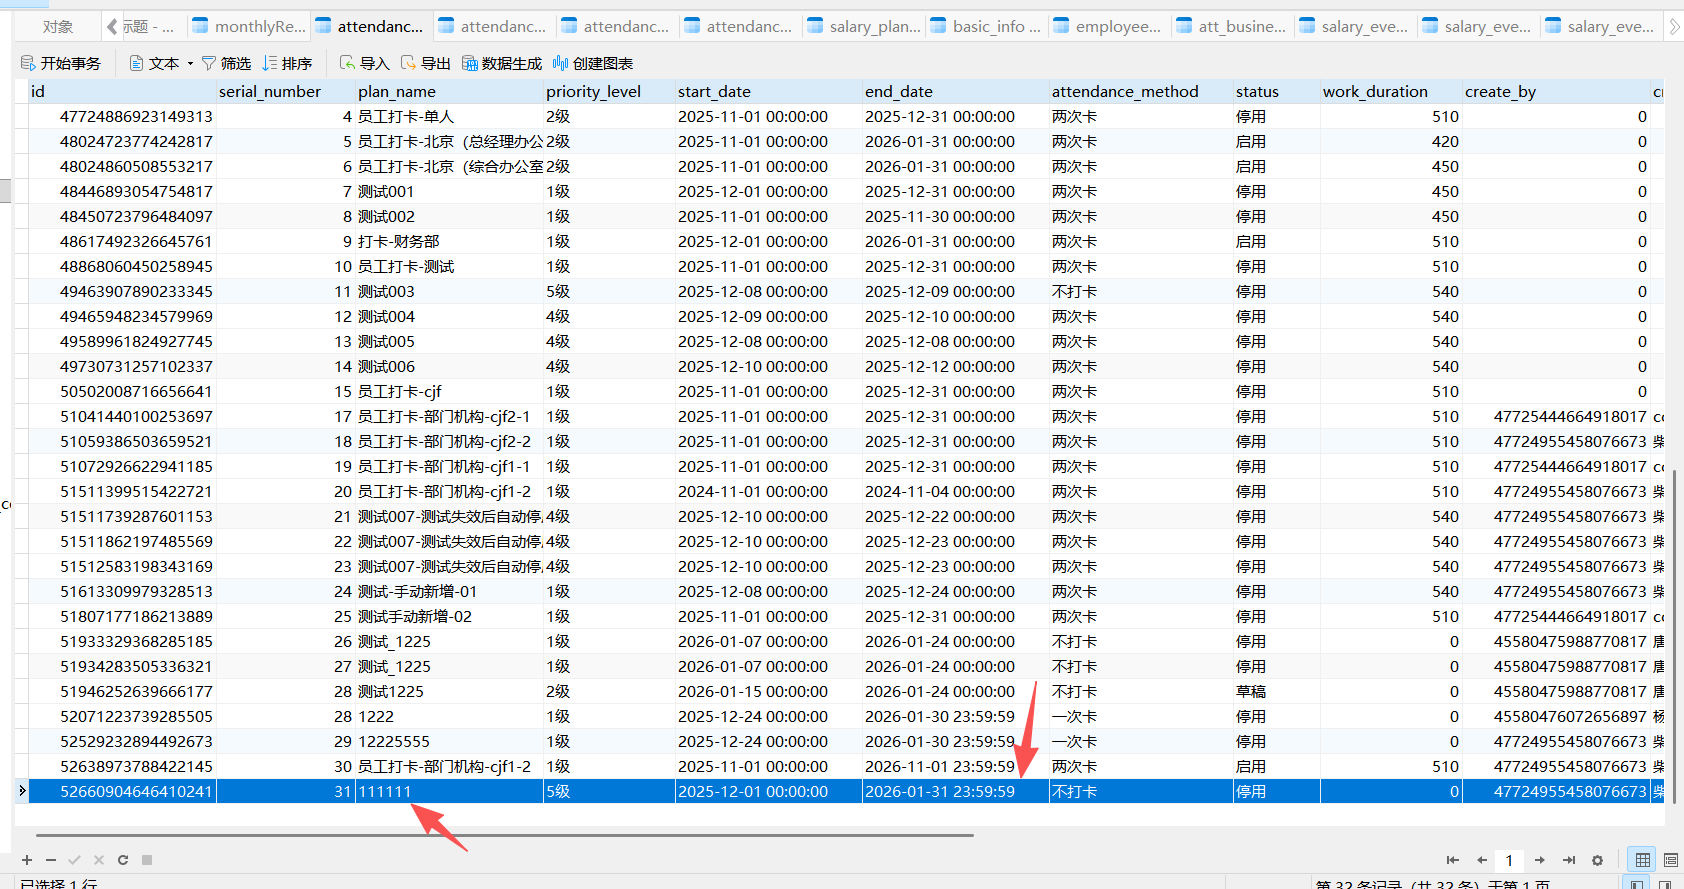Click the page number 1 field
Viewport: 1684px width, 889px height.
click(x=1510, y=860)
